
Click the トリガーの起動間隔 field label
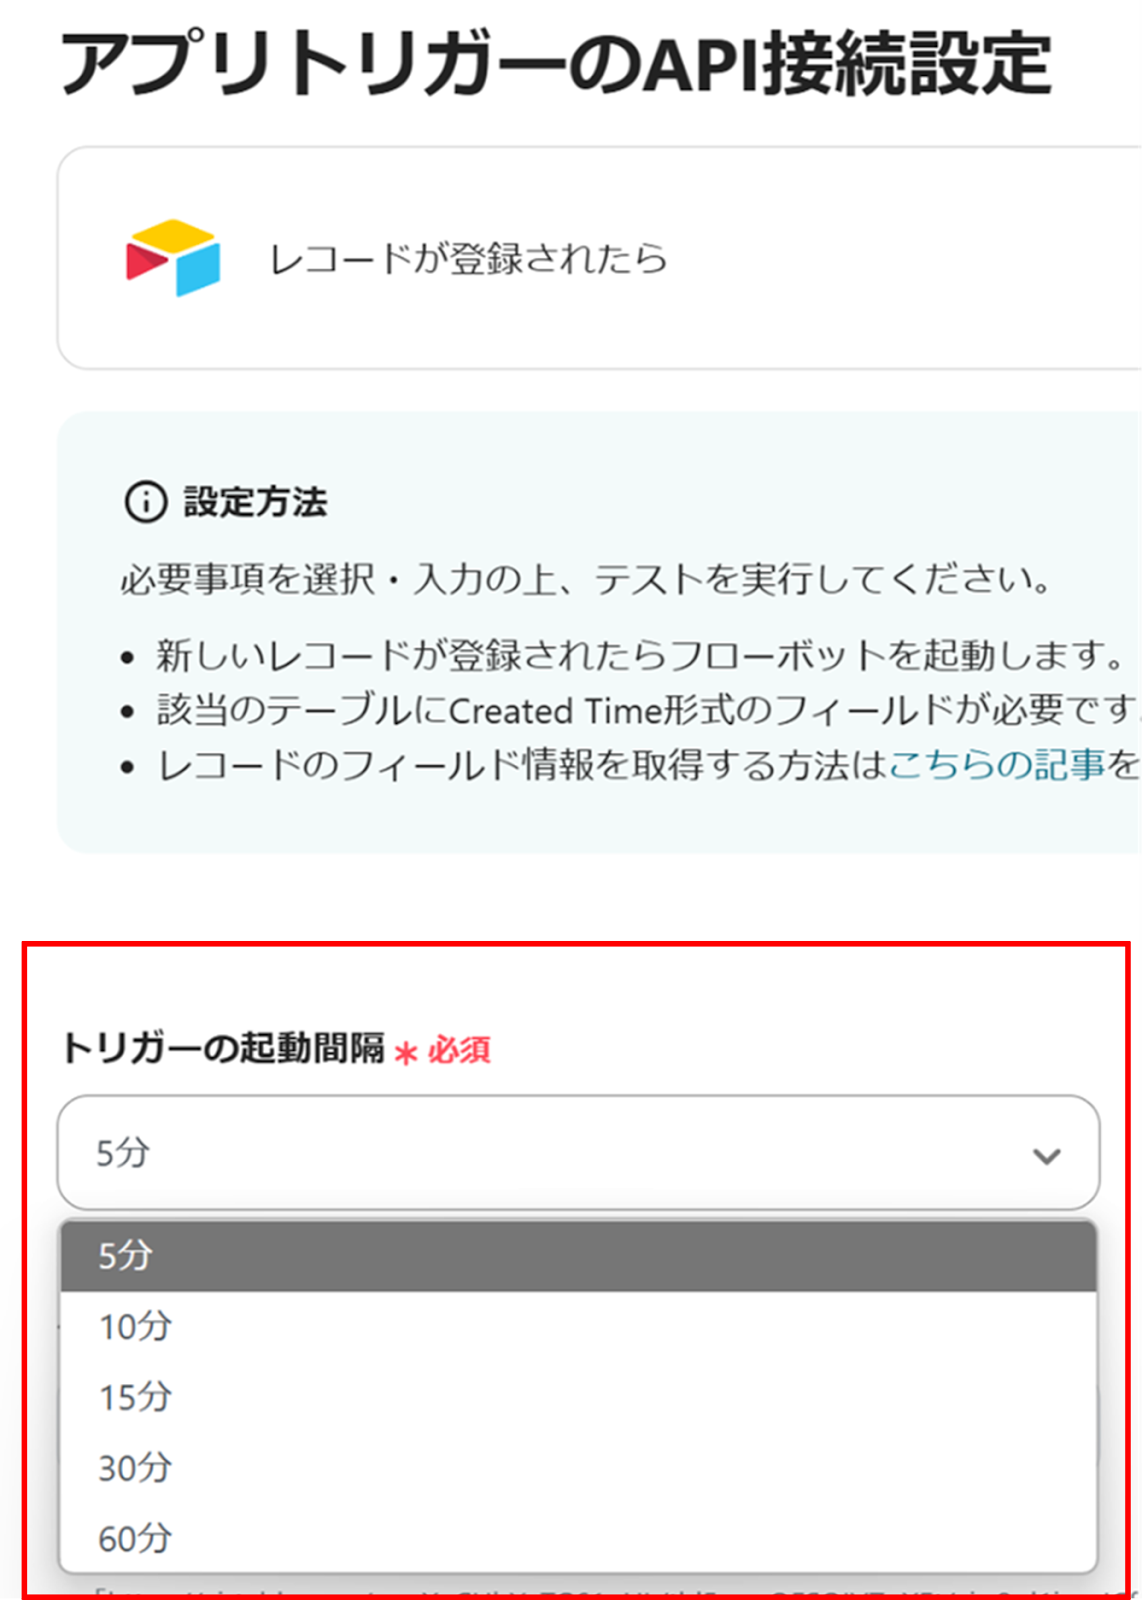223,1049
